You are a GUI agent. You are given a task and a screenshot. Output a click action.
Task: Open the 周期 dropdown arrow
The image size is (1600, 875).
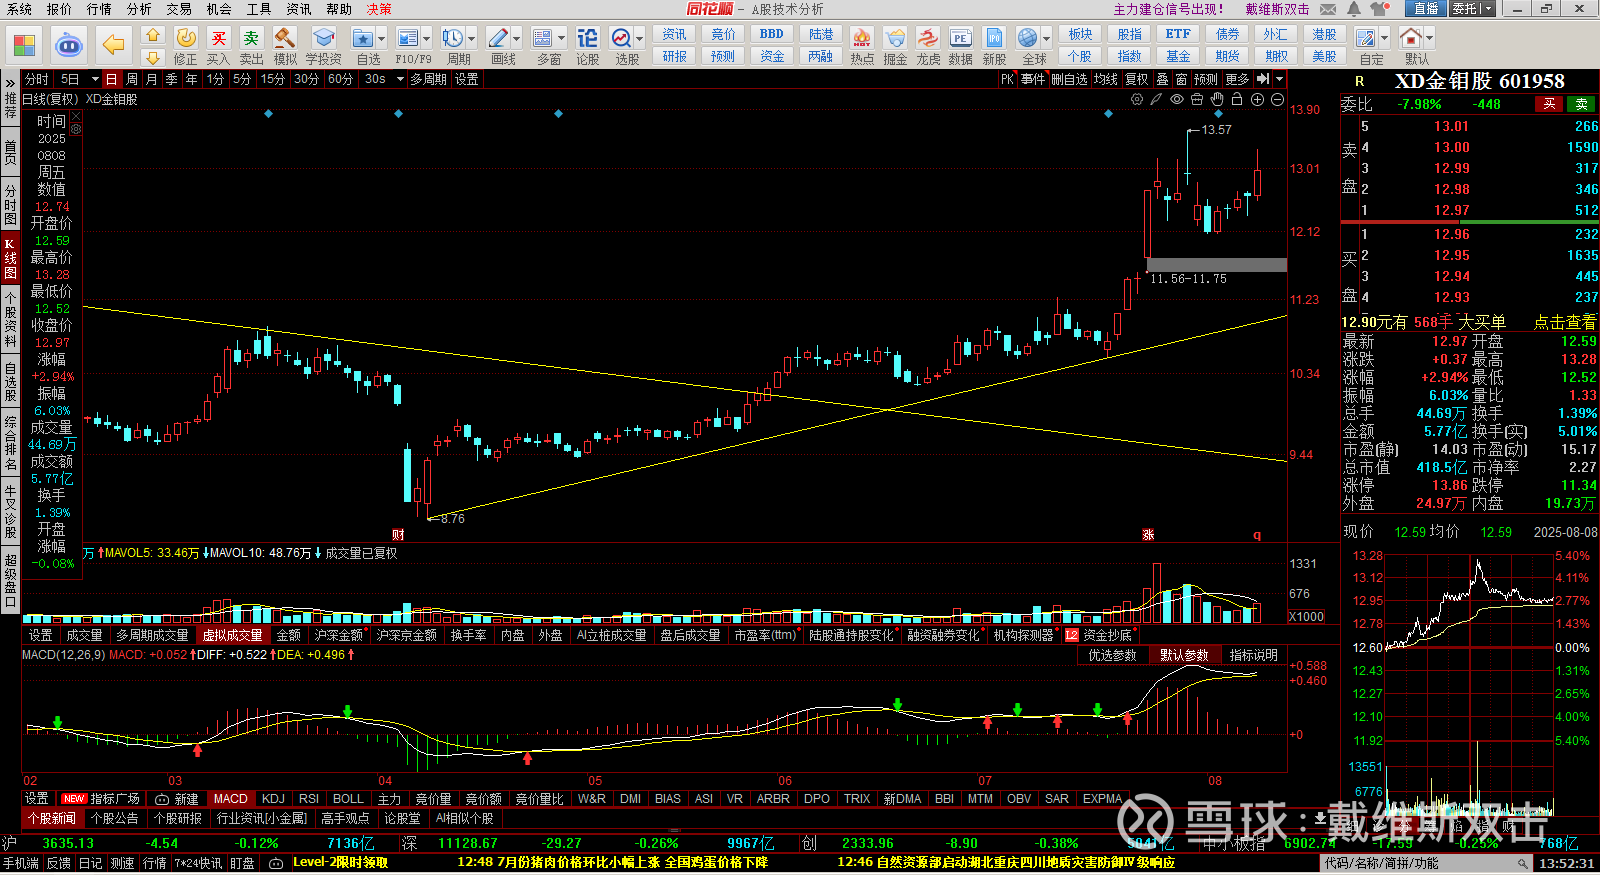click(x=472, y=39)
